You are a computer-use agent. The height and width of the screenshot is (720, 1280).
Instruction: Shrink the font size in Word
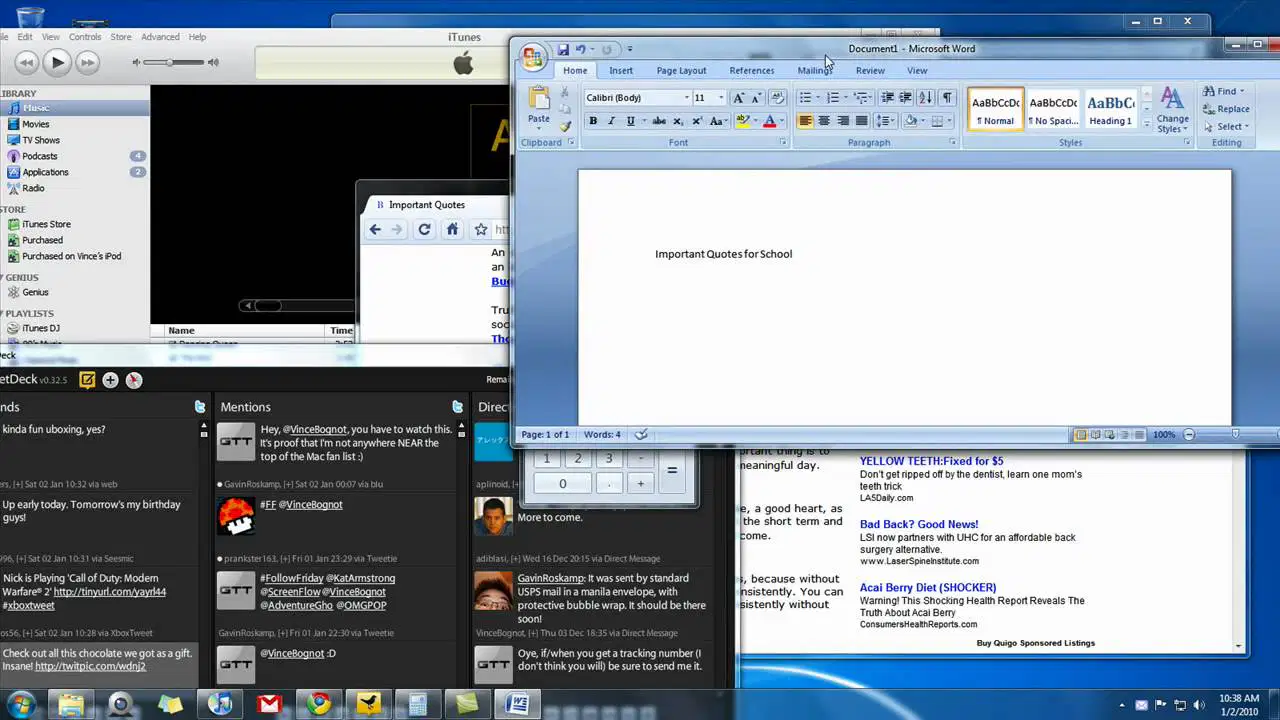pos(756,97)
